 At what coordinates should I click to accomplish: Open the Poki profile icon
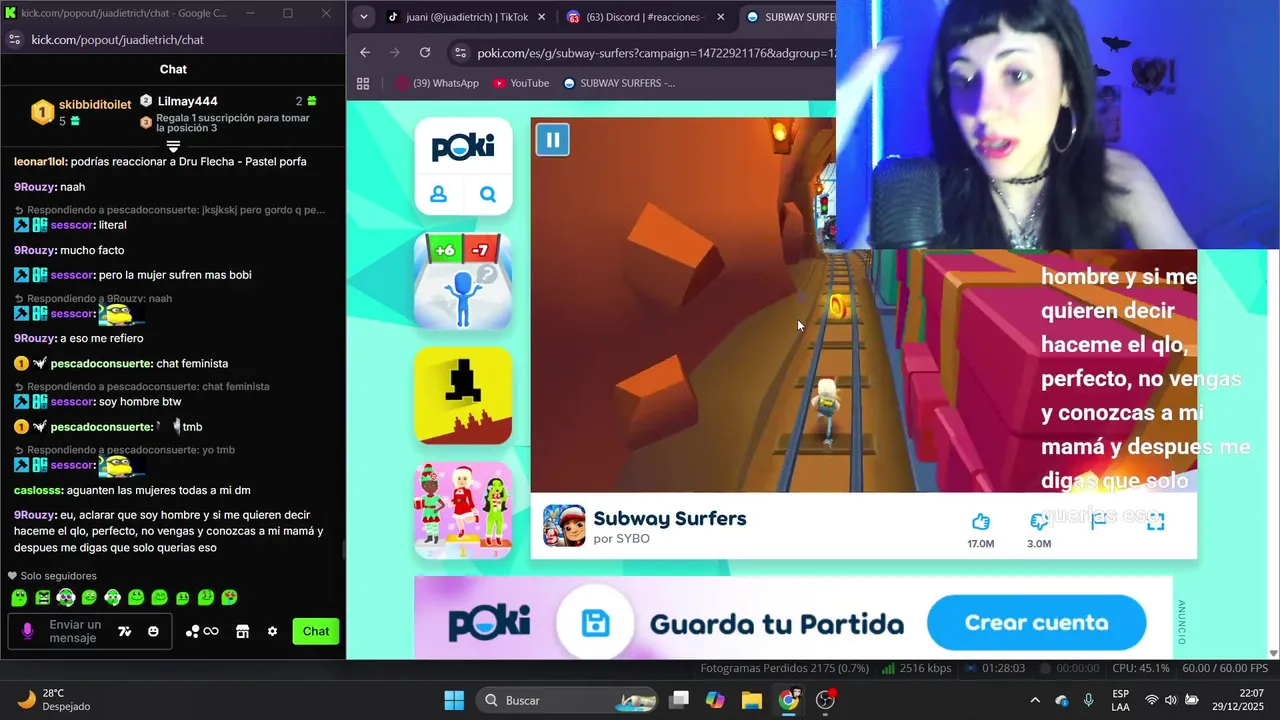click(x=438, y=194)
